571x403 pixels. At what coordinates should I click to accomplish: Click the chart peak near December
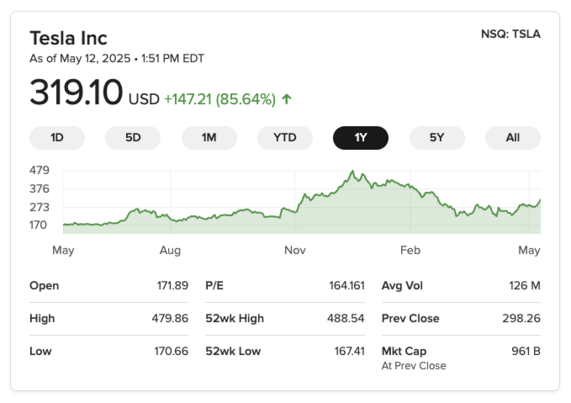(x=352, y=171)
